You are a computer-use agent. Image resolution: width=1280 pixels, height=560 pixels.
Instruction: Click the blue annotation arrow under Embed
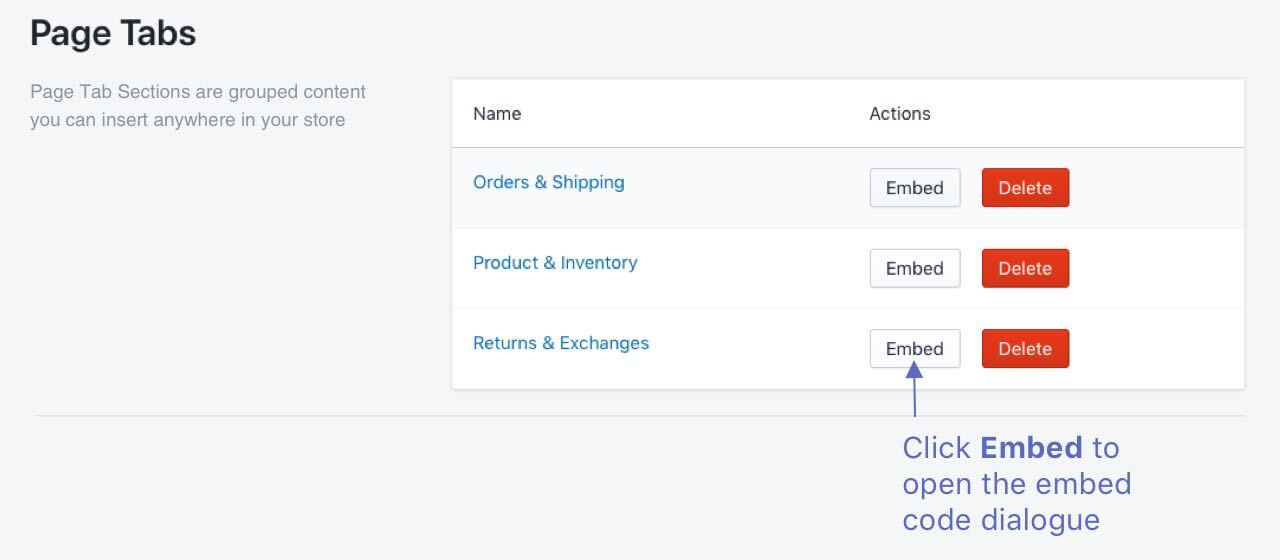coord(914,390)
